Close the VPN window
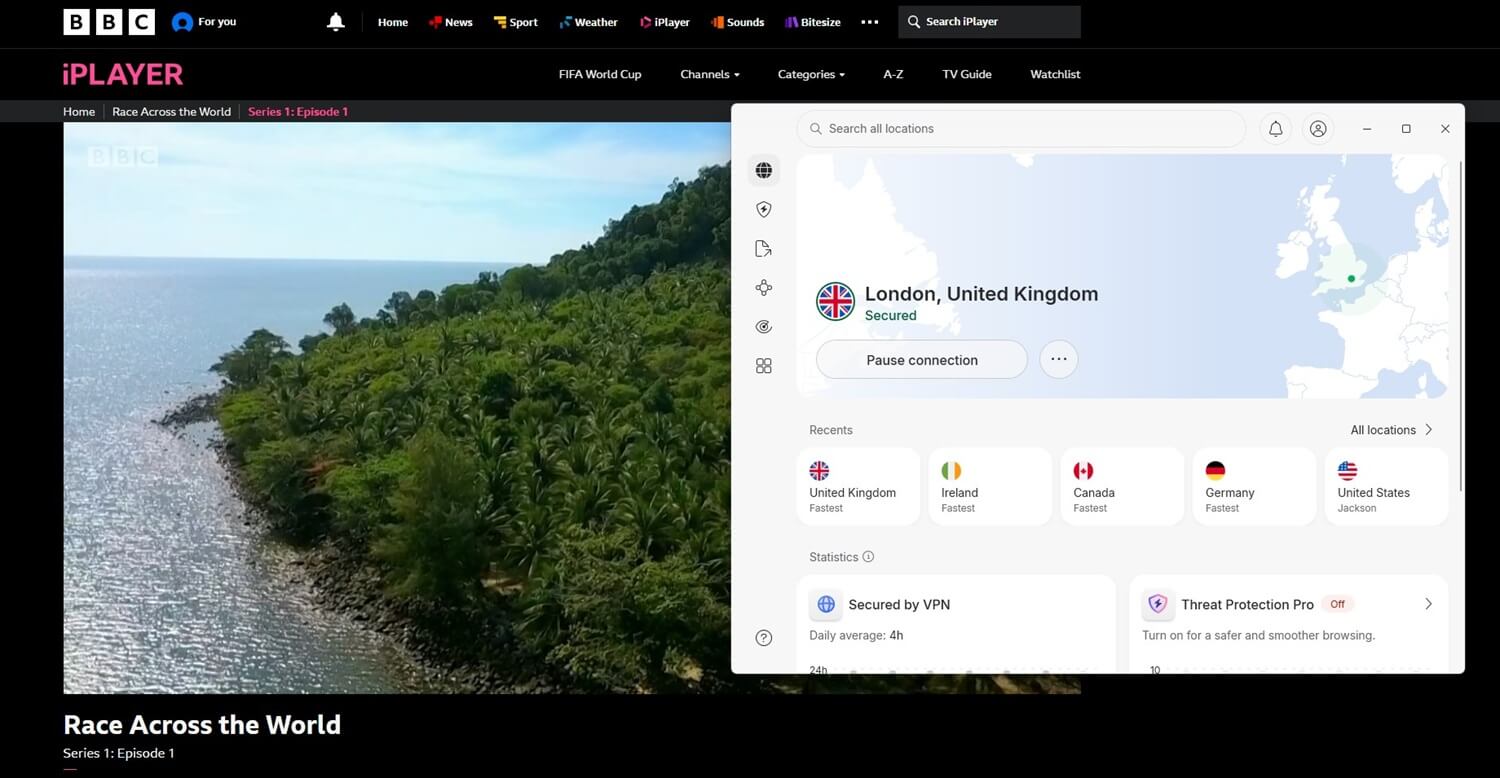Image resolution: width=1500 pixels, height=778 pixels. click(1445, 129)
